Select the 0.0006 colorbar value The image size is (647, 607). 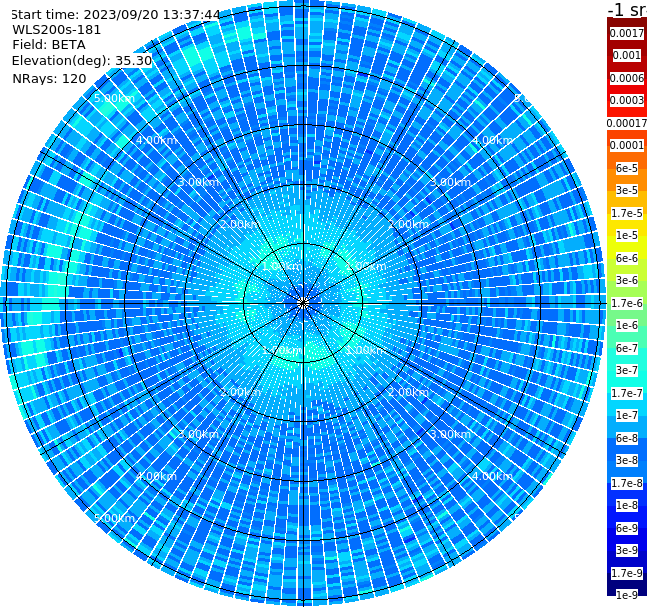(627, 78)
